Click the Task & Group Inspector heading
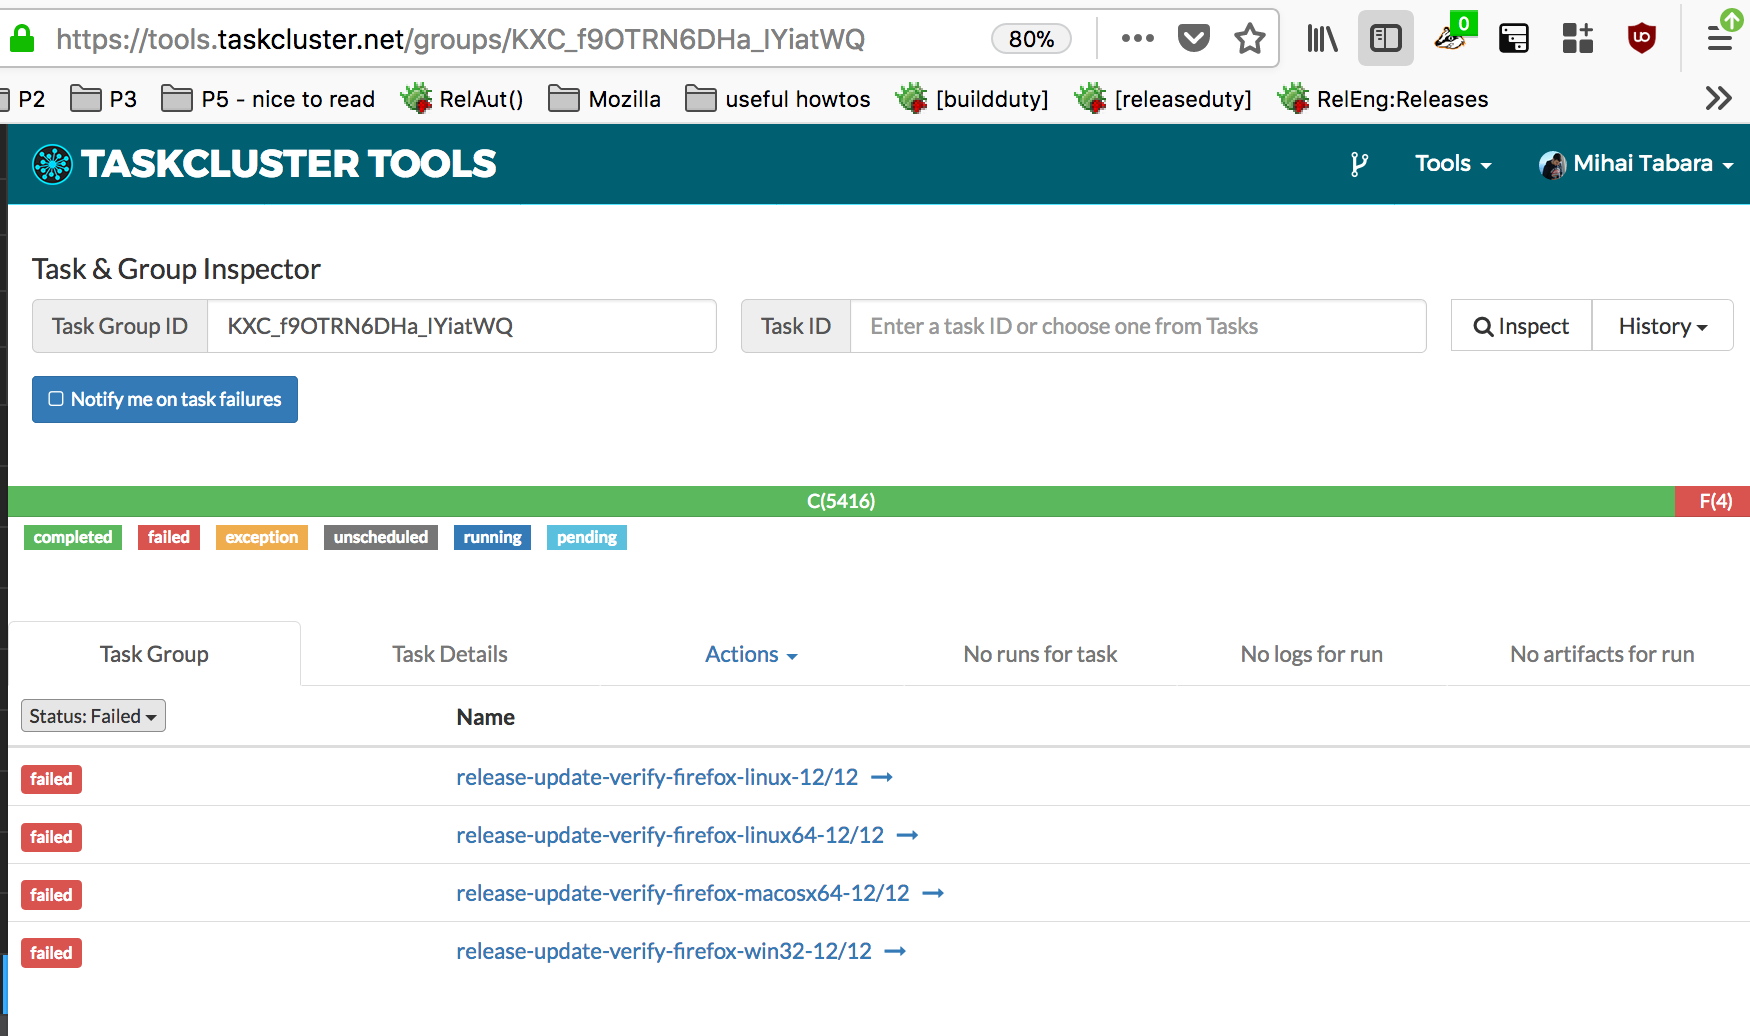Viewport: 1750px width, 1036px height. [x=176, y=269]
